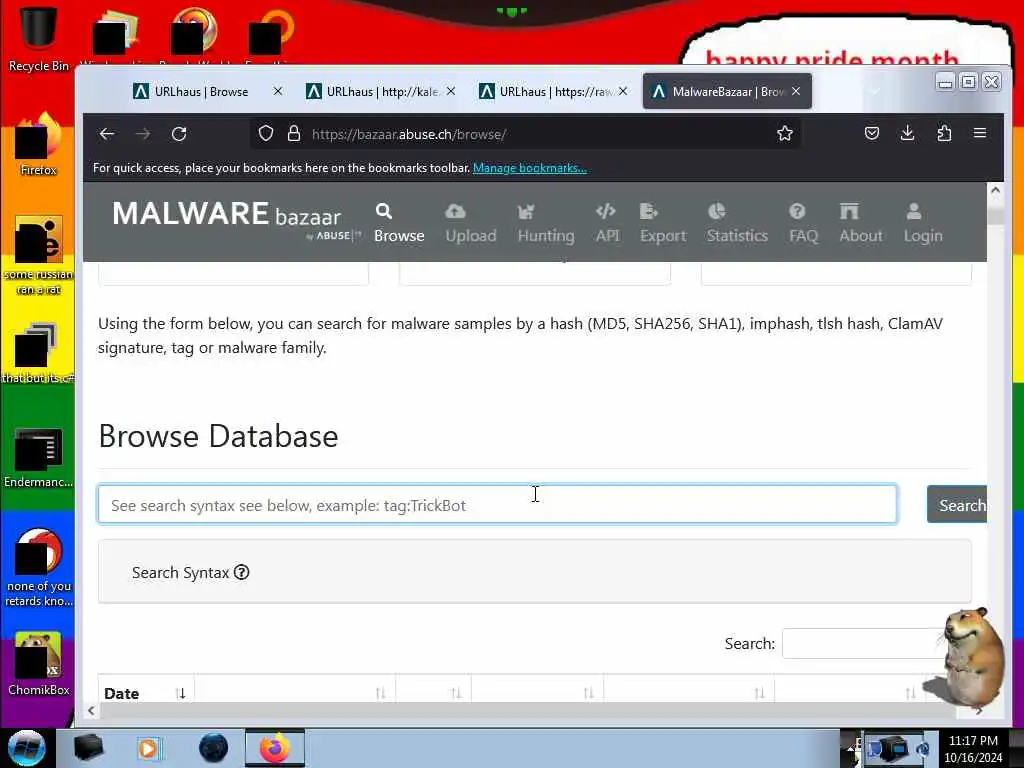Screen dimensions: 1024x768
Task: Select the Endermanc... desktop icon
Action: point(39,458)
